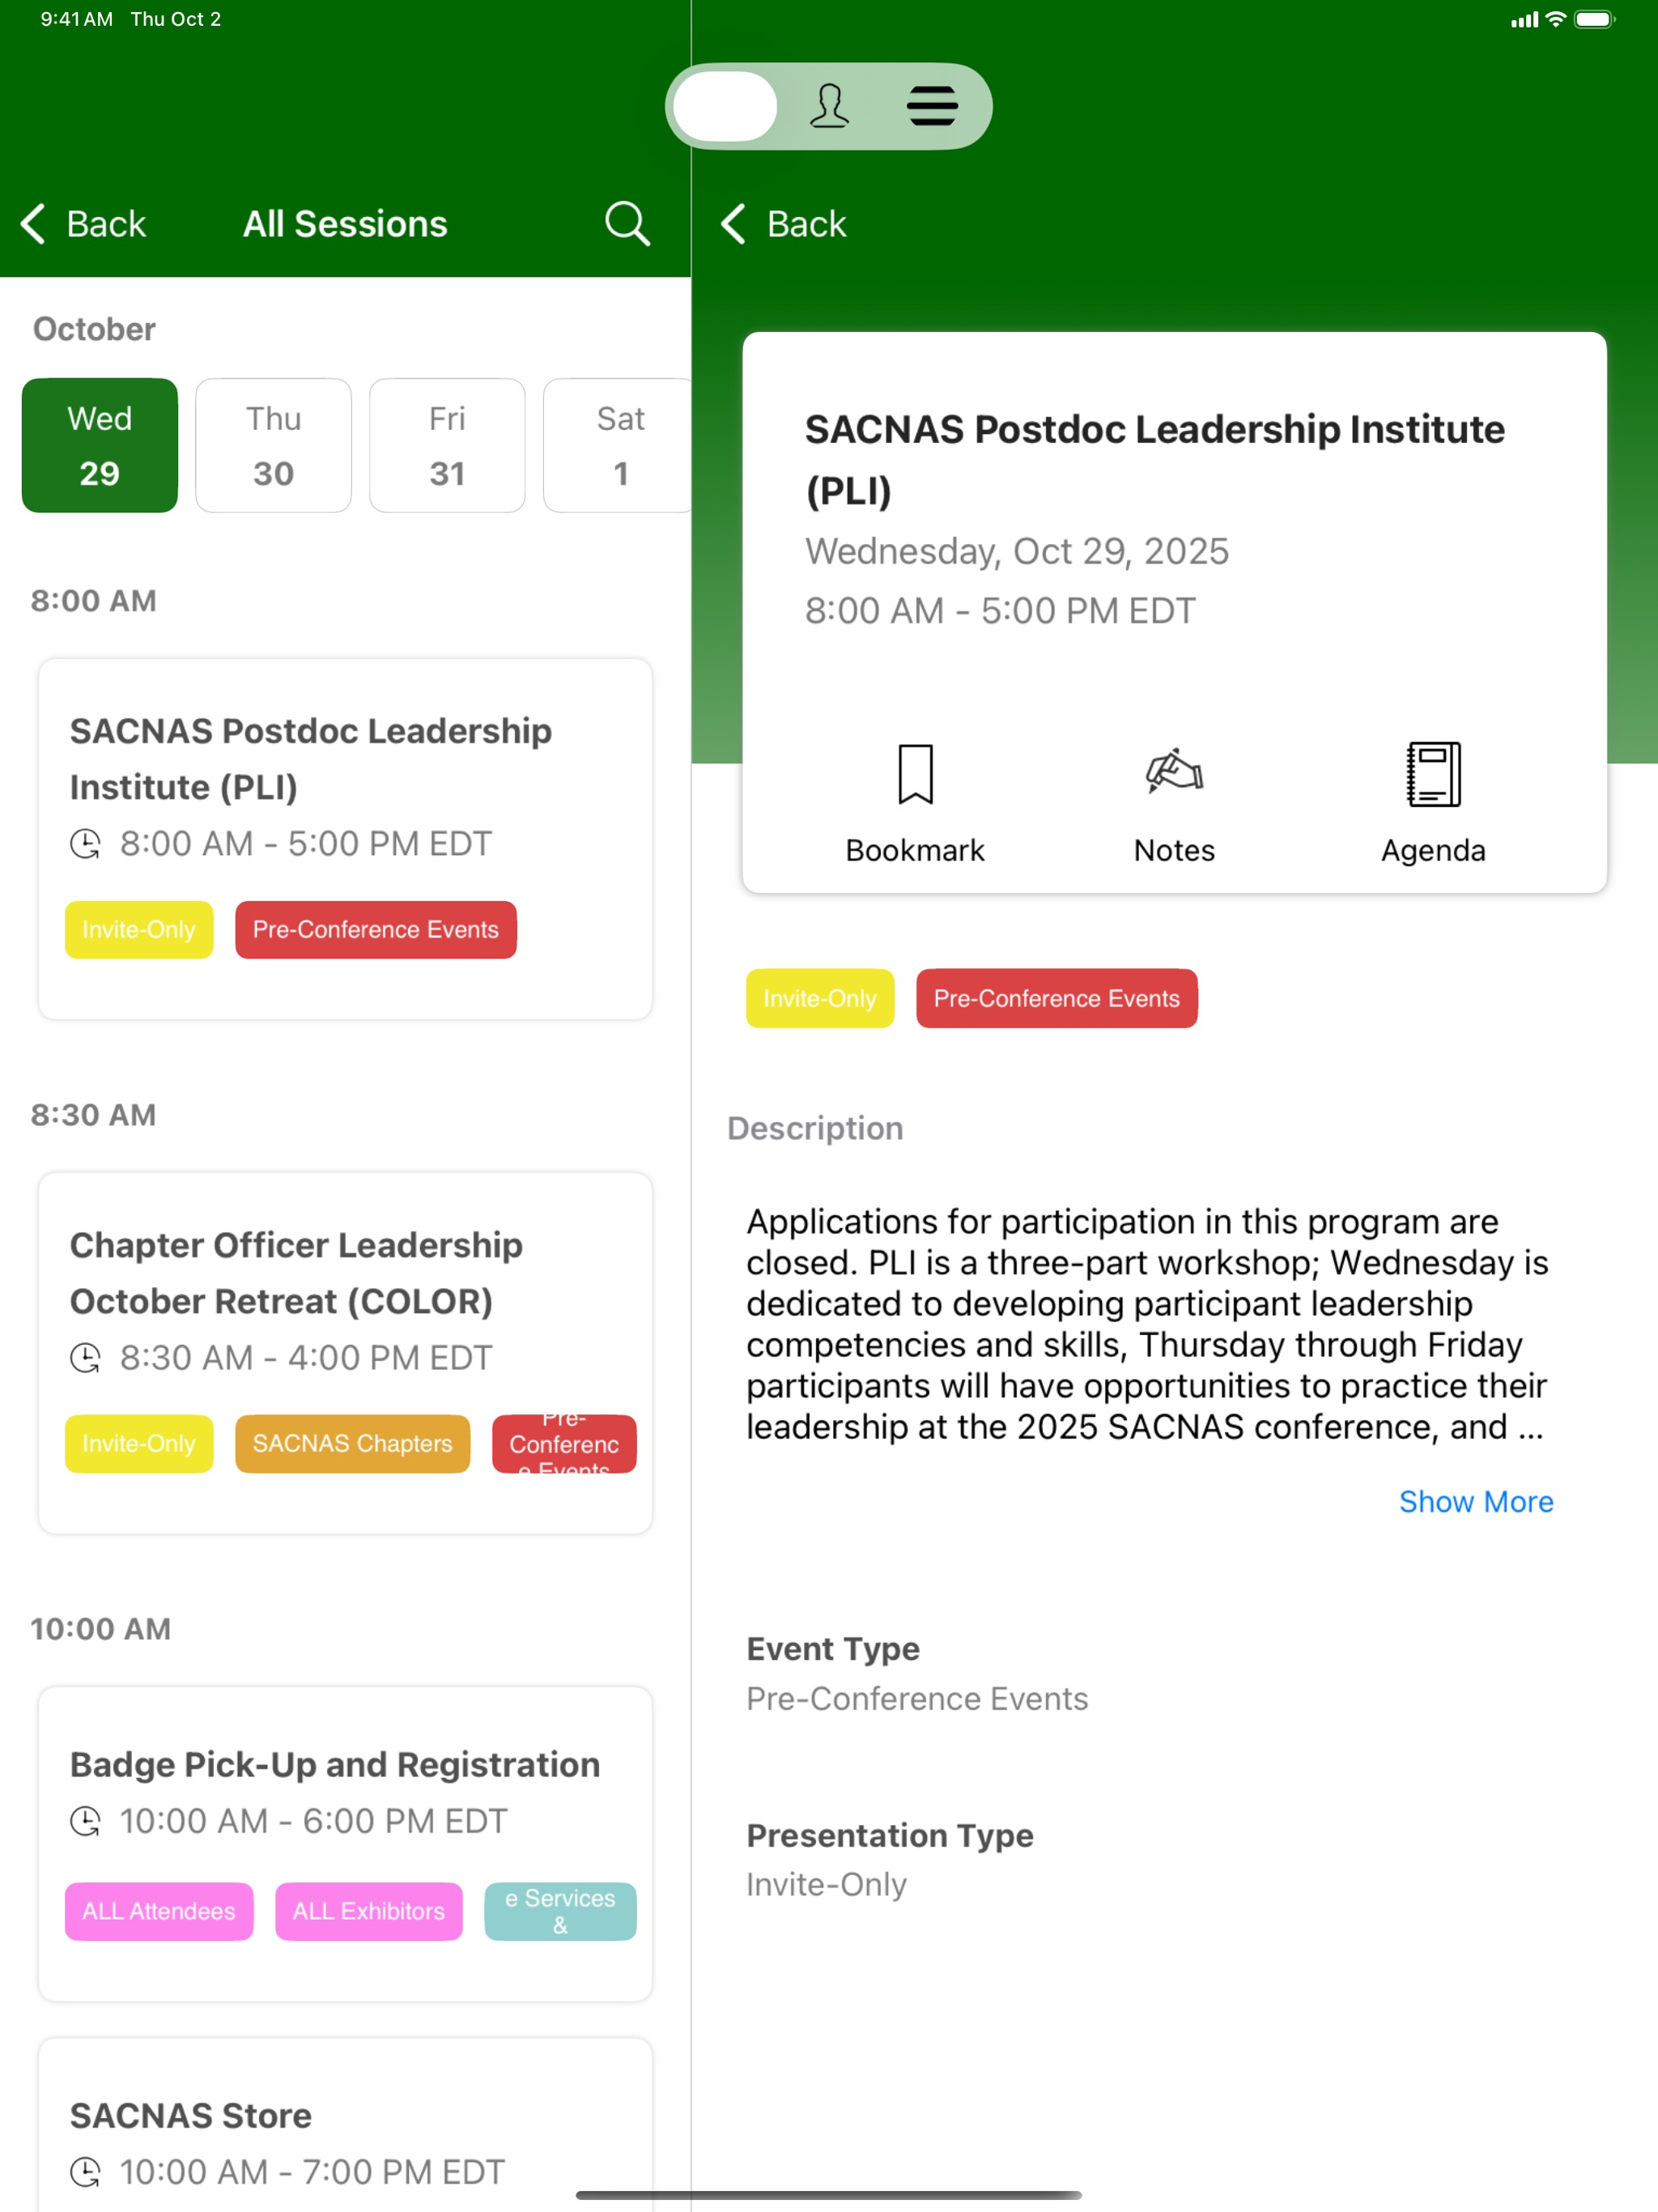Screen dimensions: 1658x2212
Task: Add session to Agenda
Action: (1433, 803)
